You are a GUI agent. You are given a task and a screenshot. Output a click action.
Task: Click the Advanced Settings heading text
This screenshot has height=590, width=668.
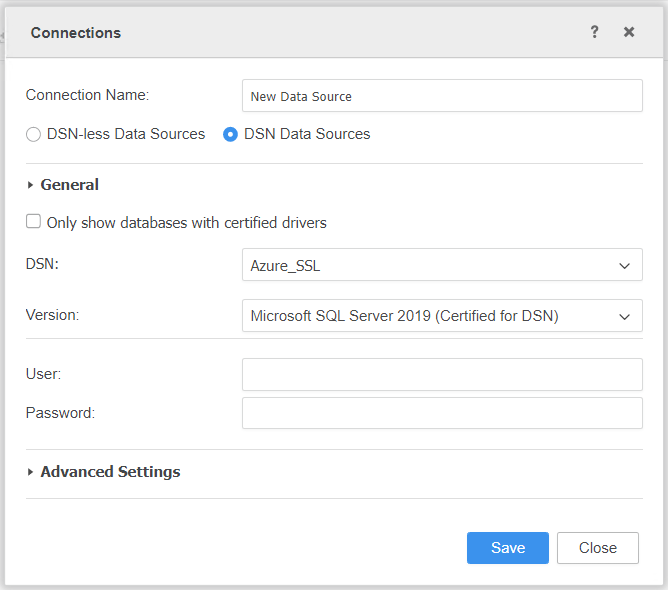pos(110,472)
